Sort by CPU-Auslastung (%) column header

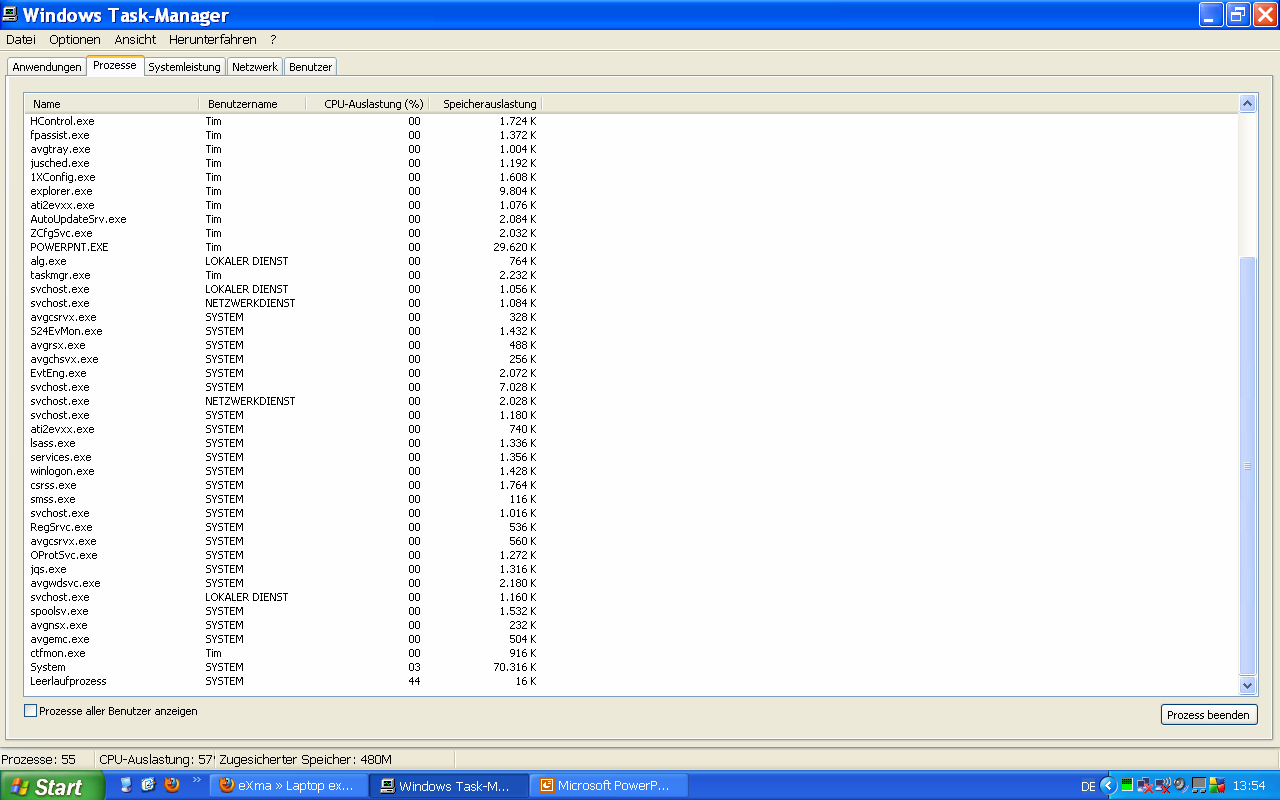pos(366,104)
